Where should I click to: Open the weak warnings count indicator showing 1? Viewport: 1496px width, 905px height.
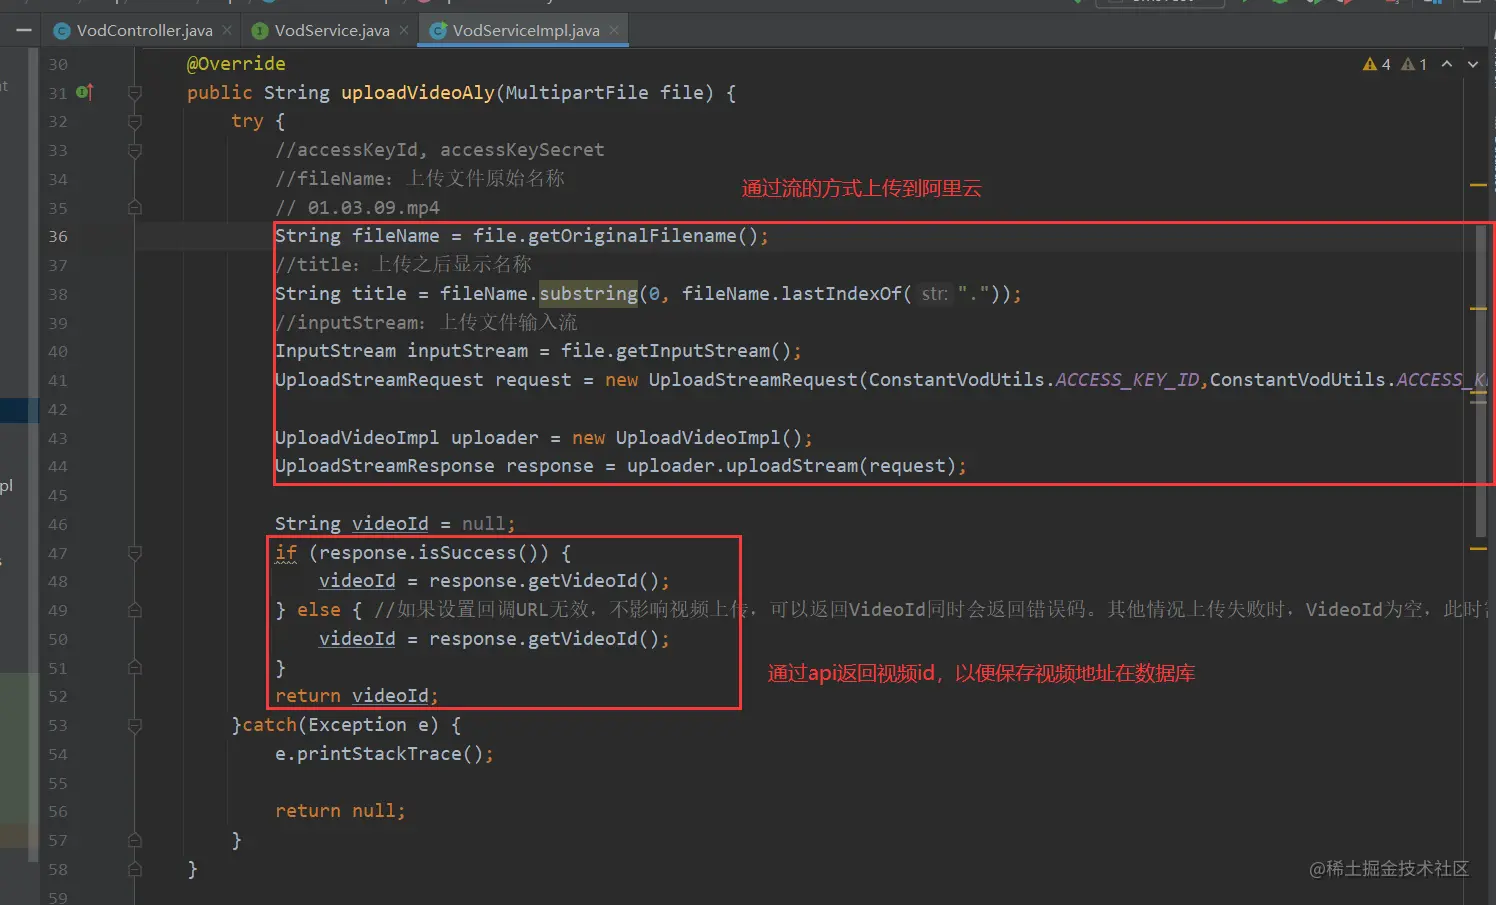coord(1414,64)
